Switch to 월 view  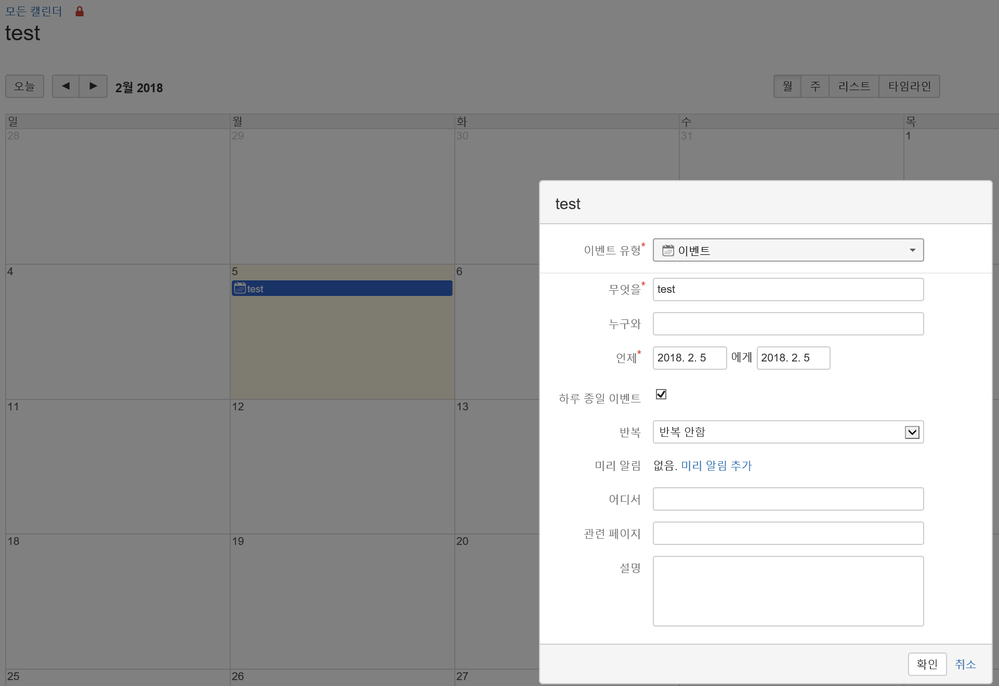click(x=787, y=86)
